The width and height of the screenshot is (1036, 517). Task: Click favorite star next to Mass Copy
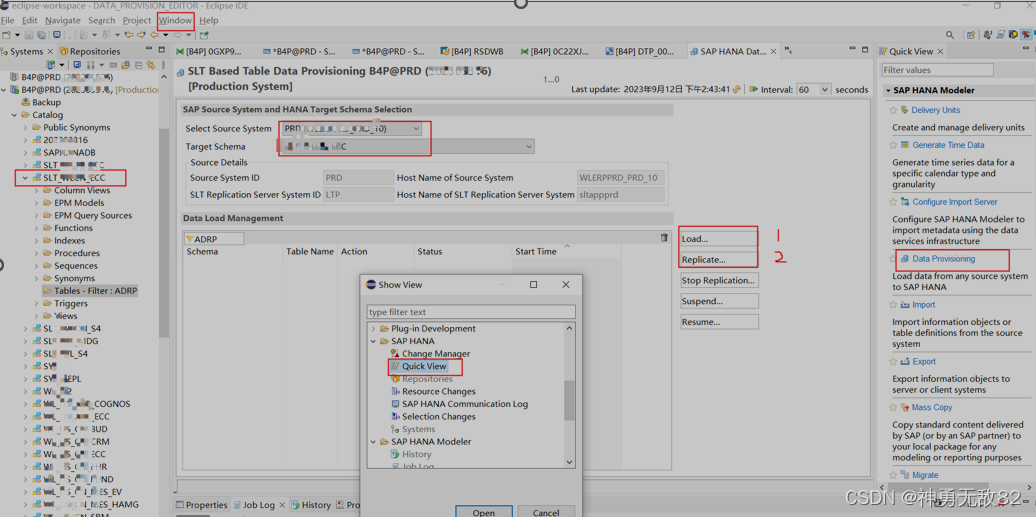[893, 408]
